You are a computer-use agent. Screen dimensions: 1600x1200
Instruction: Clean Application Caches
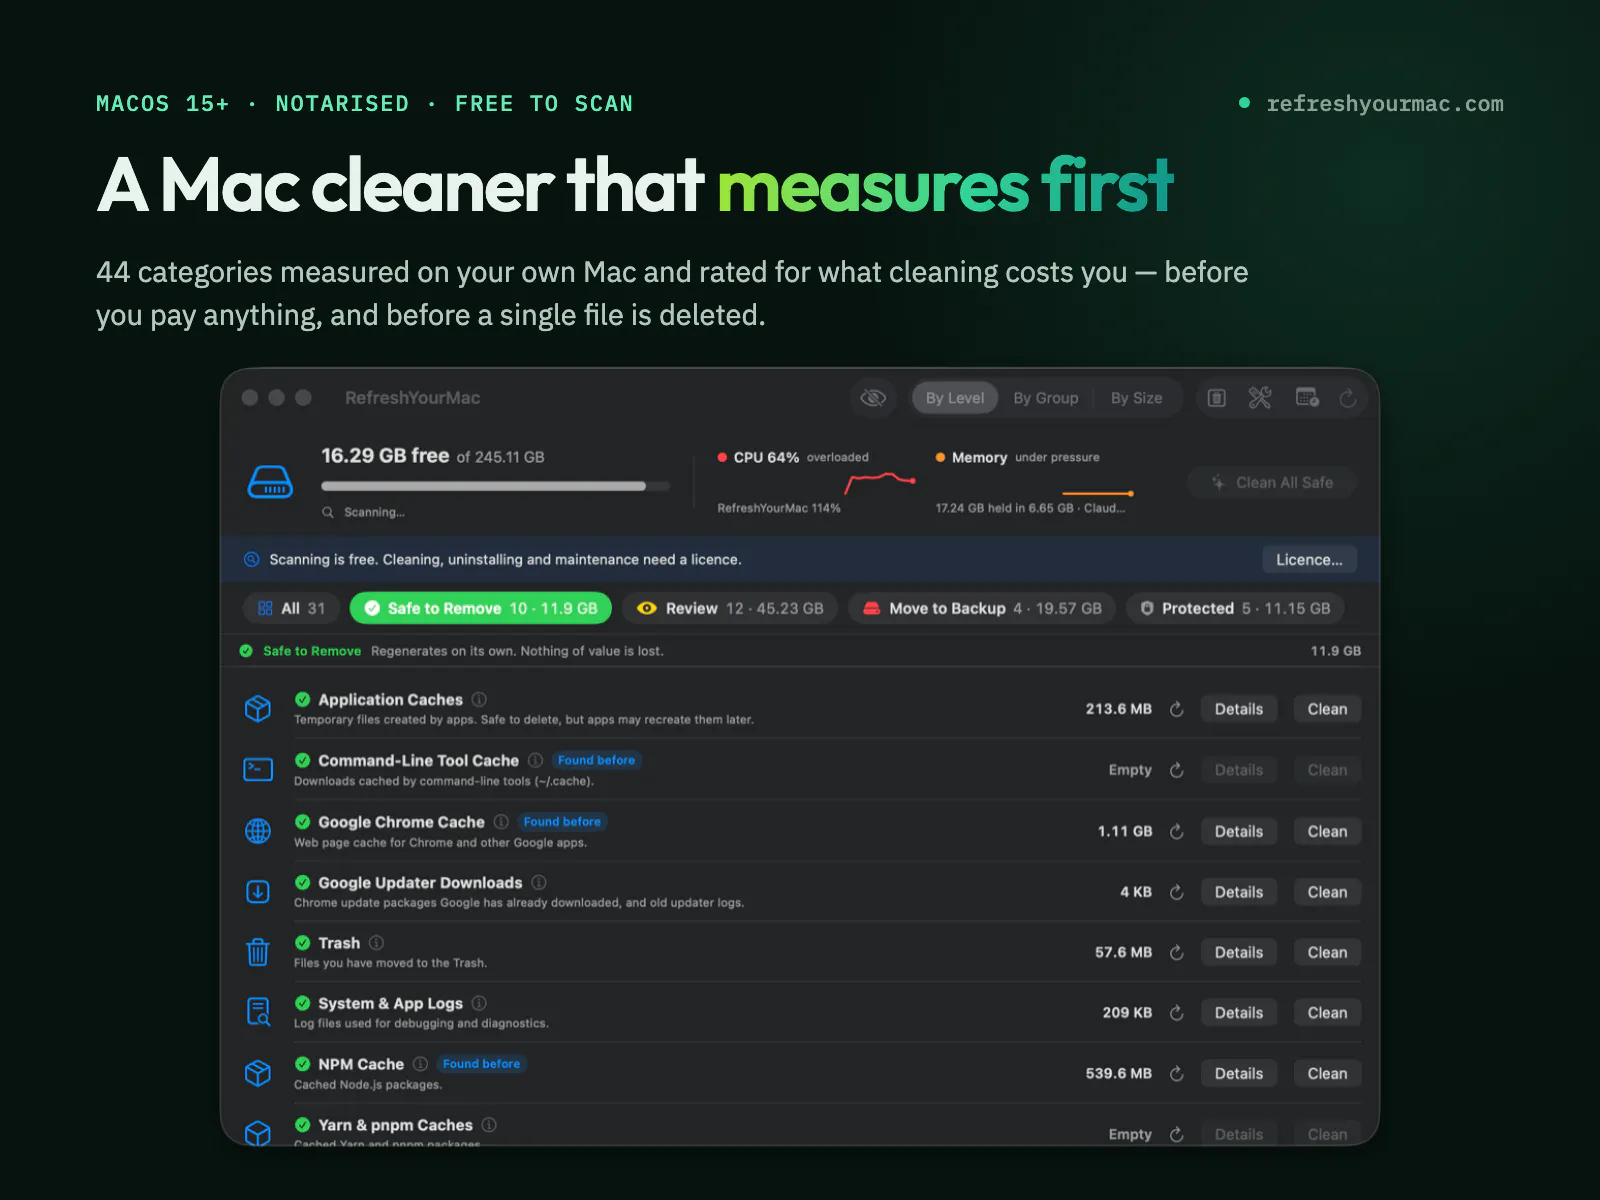(x=1327, y=709)
